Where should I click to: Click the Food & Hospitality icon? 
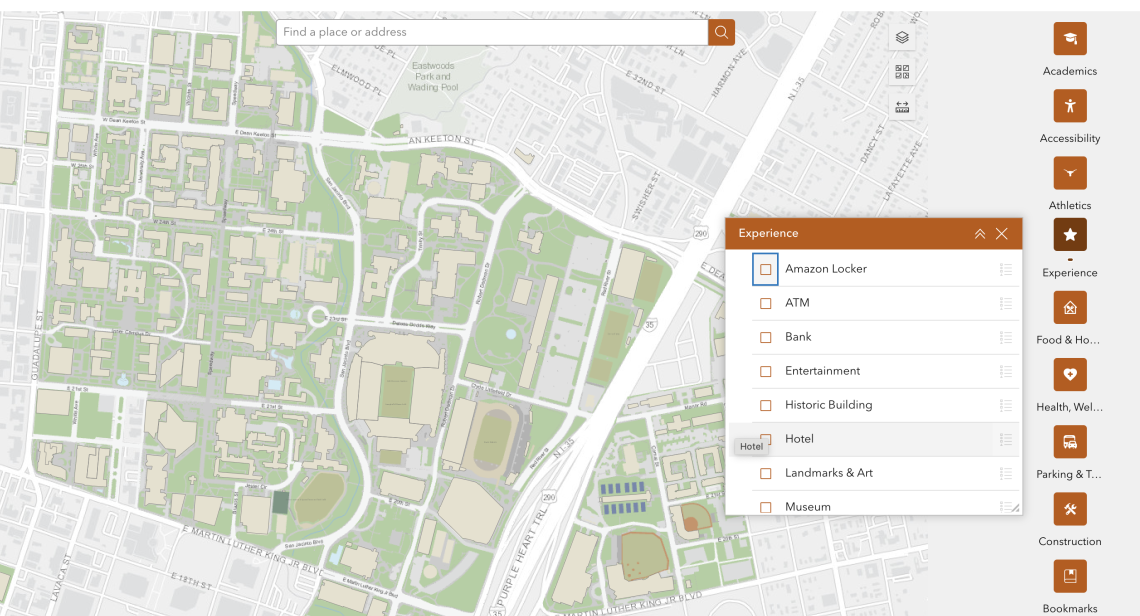[x=1070, y=307]
